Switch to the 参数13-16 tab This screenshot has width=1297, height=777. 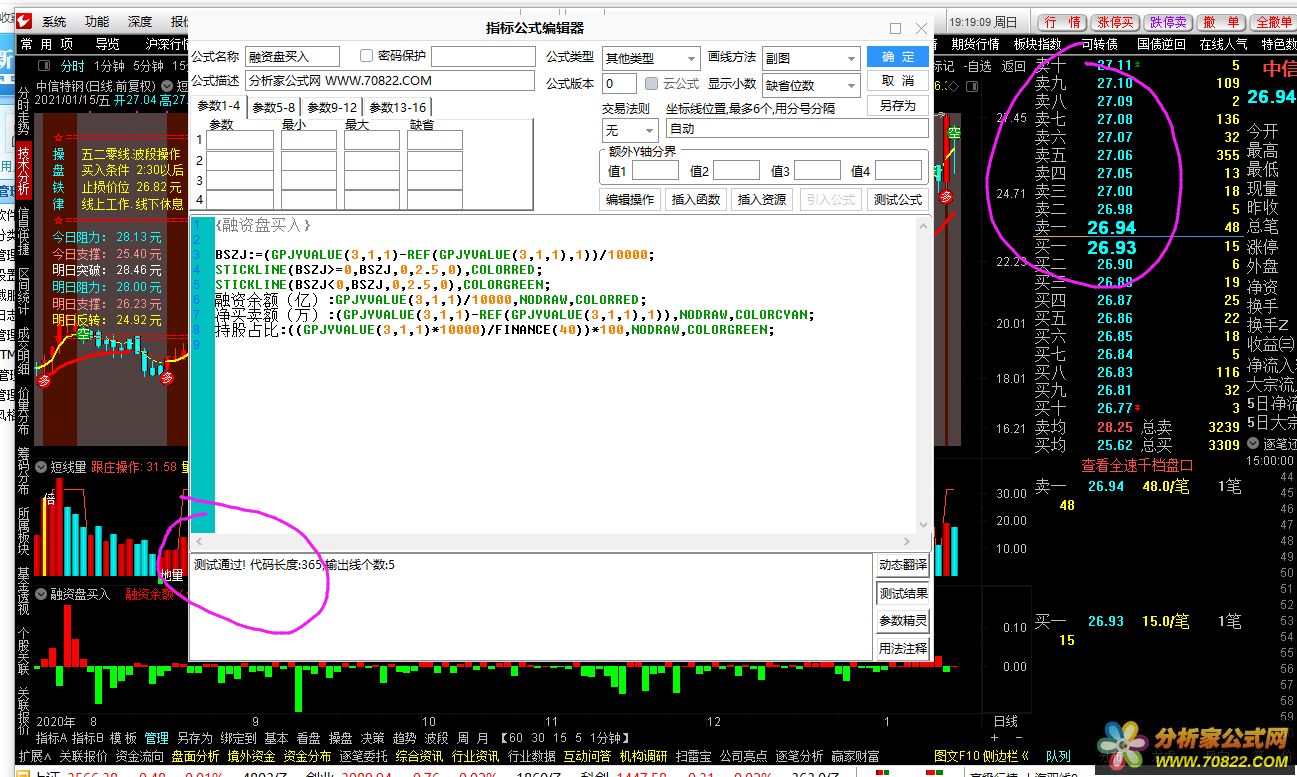pyautogui.click(x=397, y=107)
